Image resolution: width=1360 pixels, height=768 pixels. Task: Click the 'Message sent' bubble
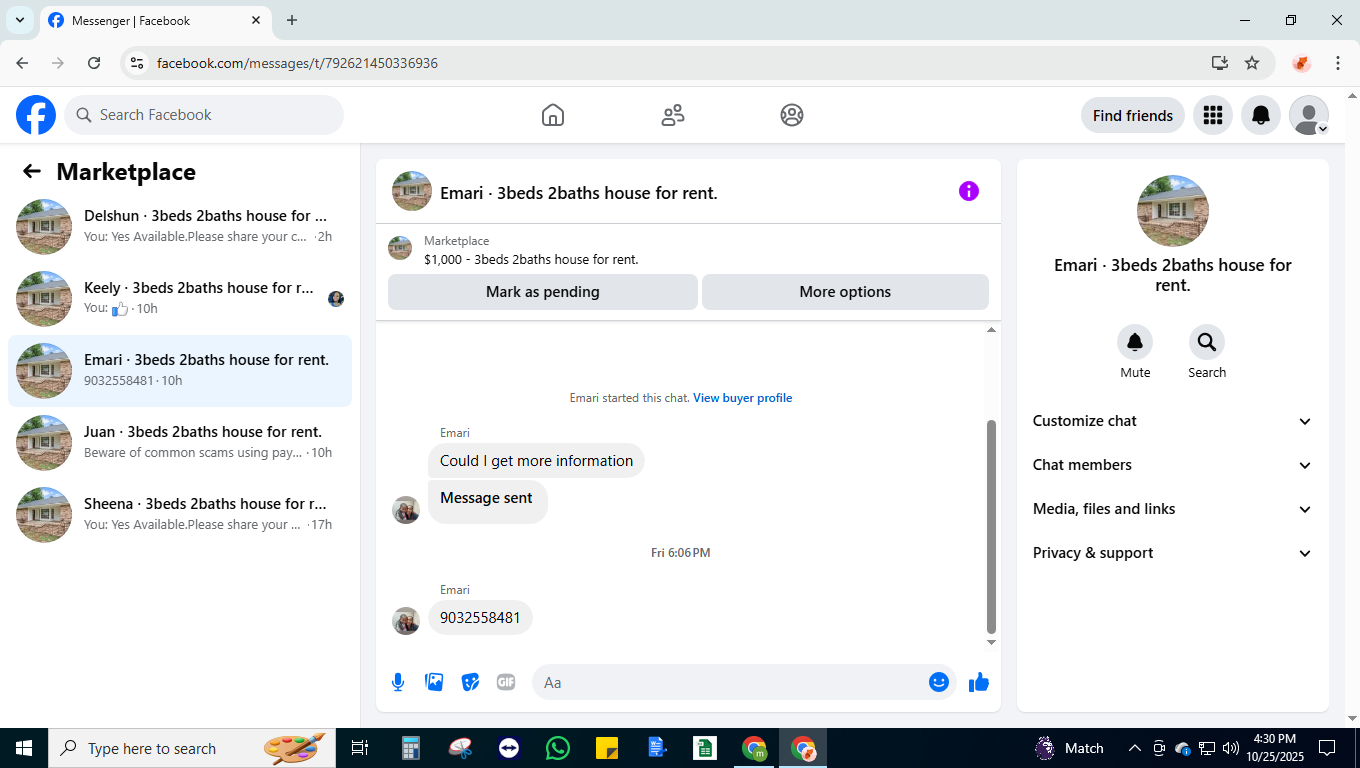pyautogui.click(x=487, y=500)
